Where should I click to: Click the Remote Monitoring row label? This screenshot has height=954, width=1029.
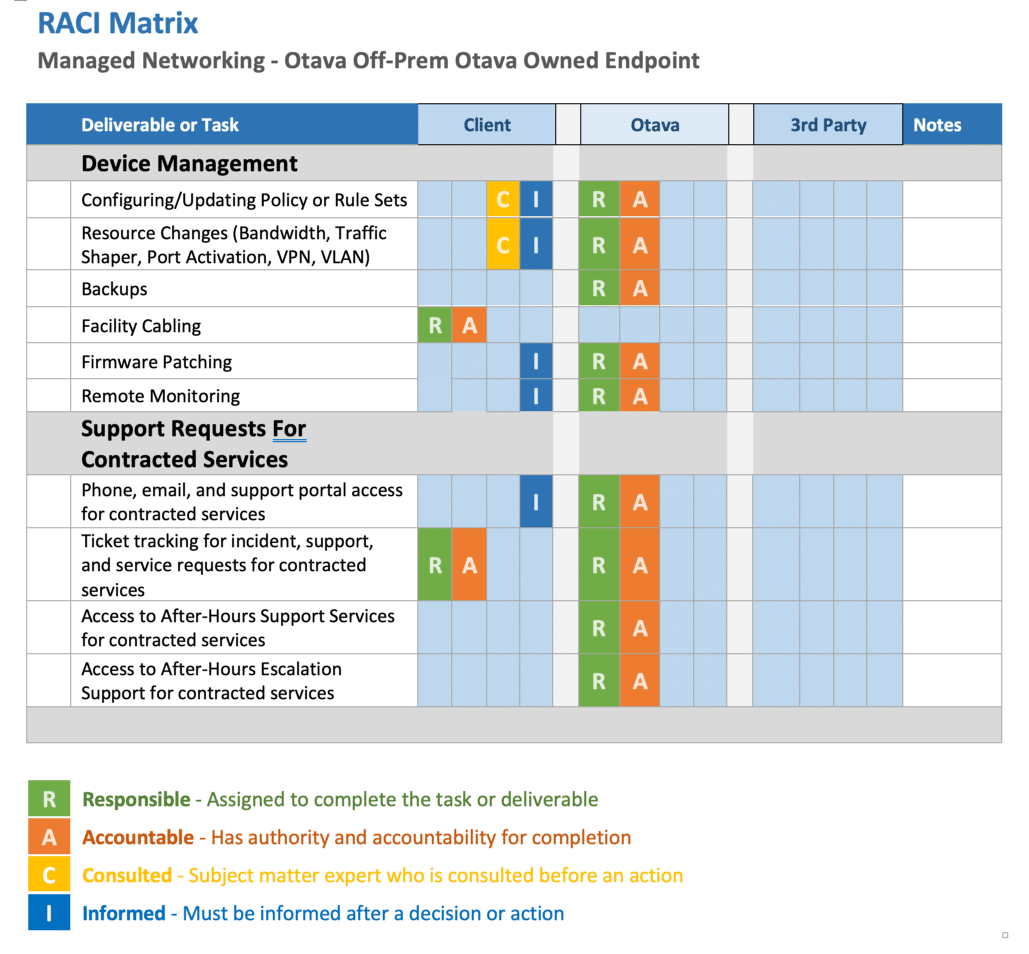pos(160,396)
